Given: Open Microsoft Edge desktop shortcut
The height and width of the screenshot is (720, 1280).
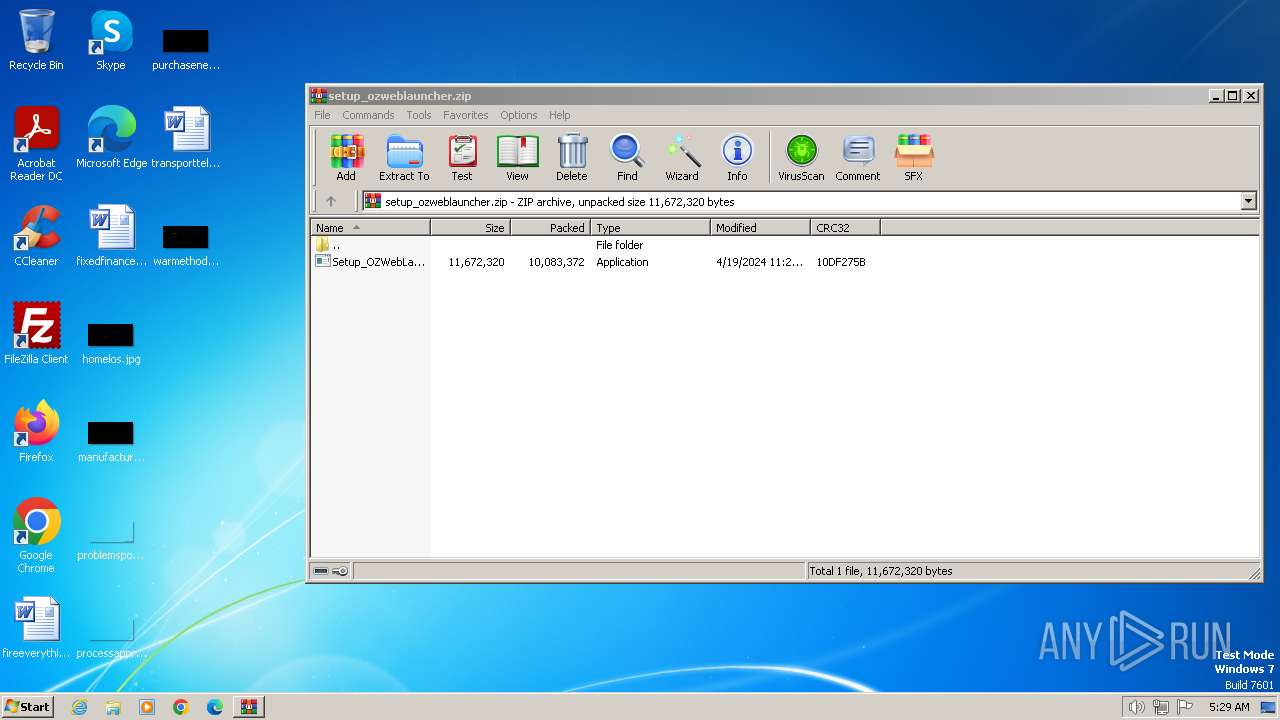Looking at the screenshot, I should [x=111, y=138].
